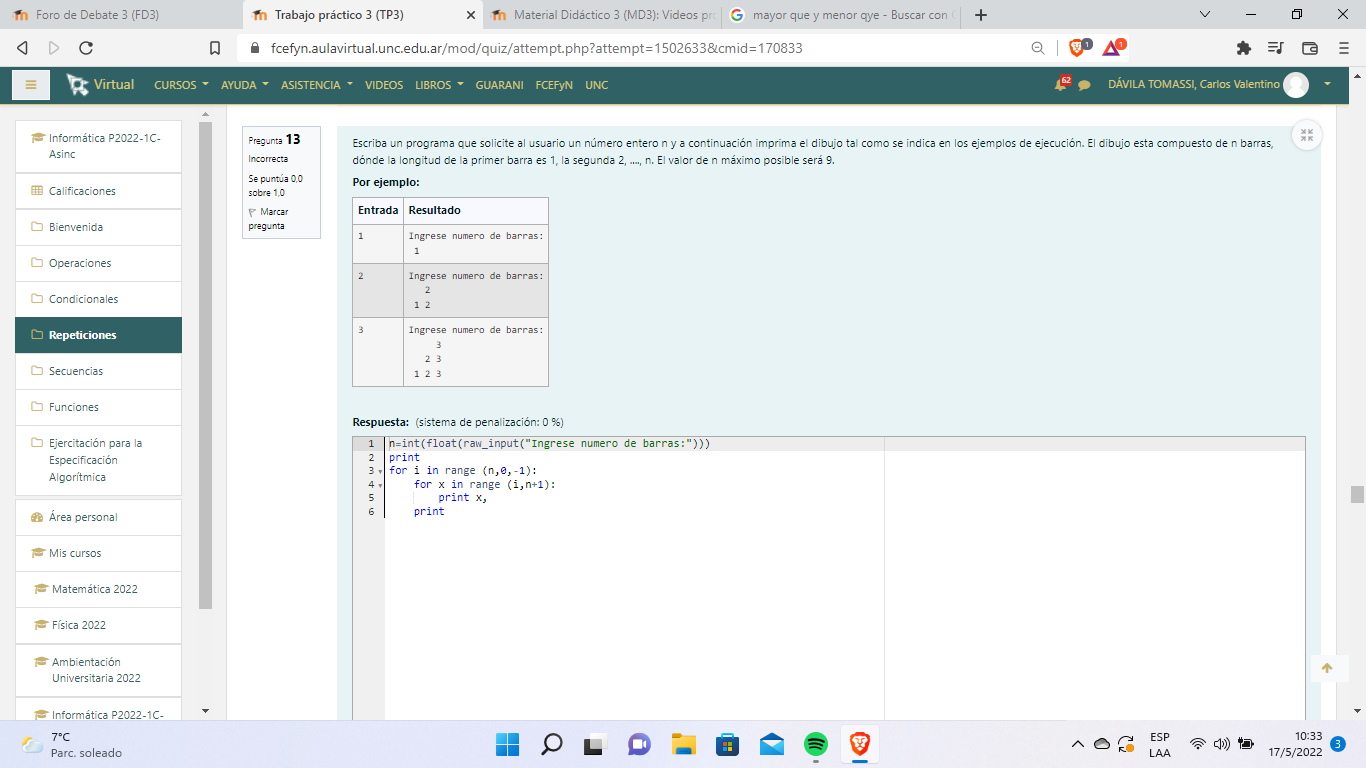Click the hamburger menu to toggle sidebar
1366x768 pixels.
point(31,85)
